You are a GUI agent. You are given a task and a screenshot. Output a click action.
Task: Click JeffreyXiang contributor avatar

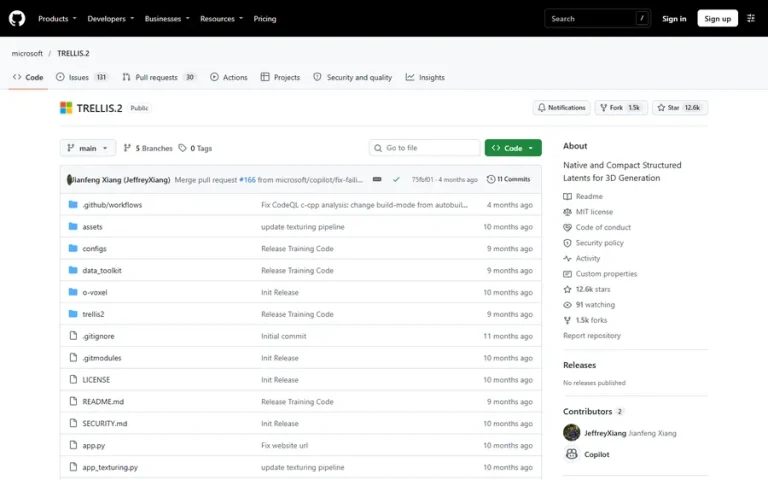(572, 432)
